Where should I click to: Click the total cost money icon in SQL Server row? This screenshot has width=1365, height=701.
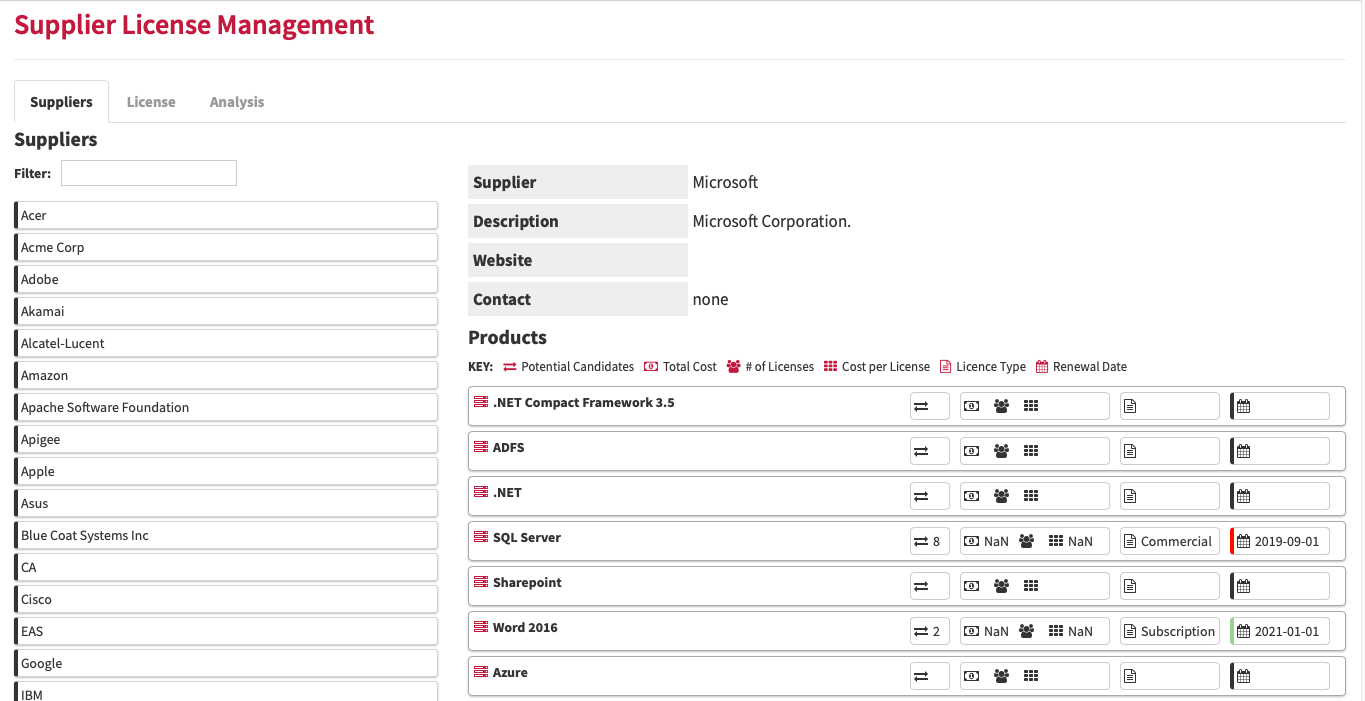971,542
